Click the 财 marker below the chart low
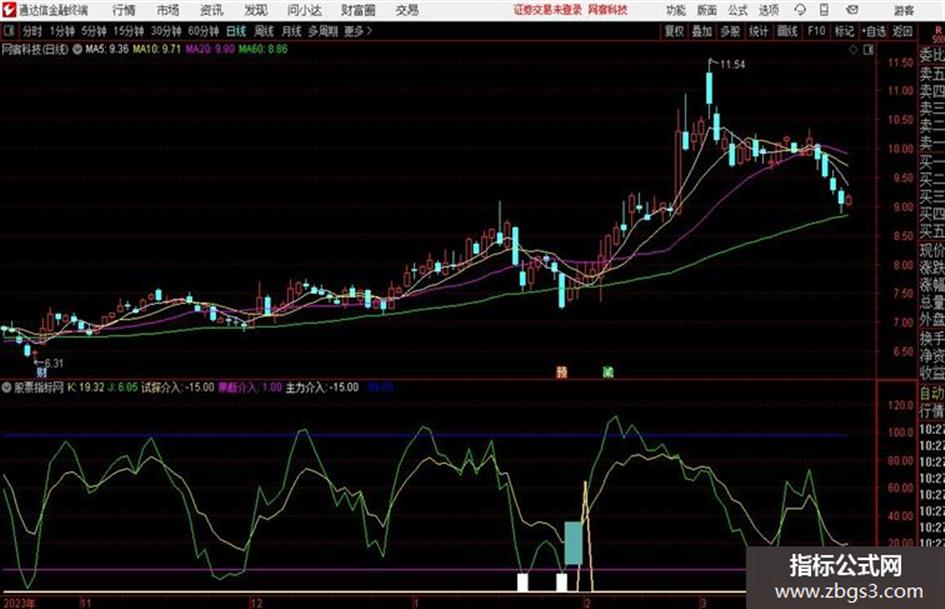The image size is (945, 609). click(42, 373)
